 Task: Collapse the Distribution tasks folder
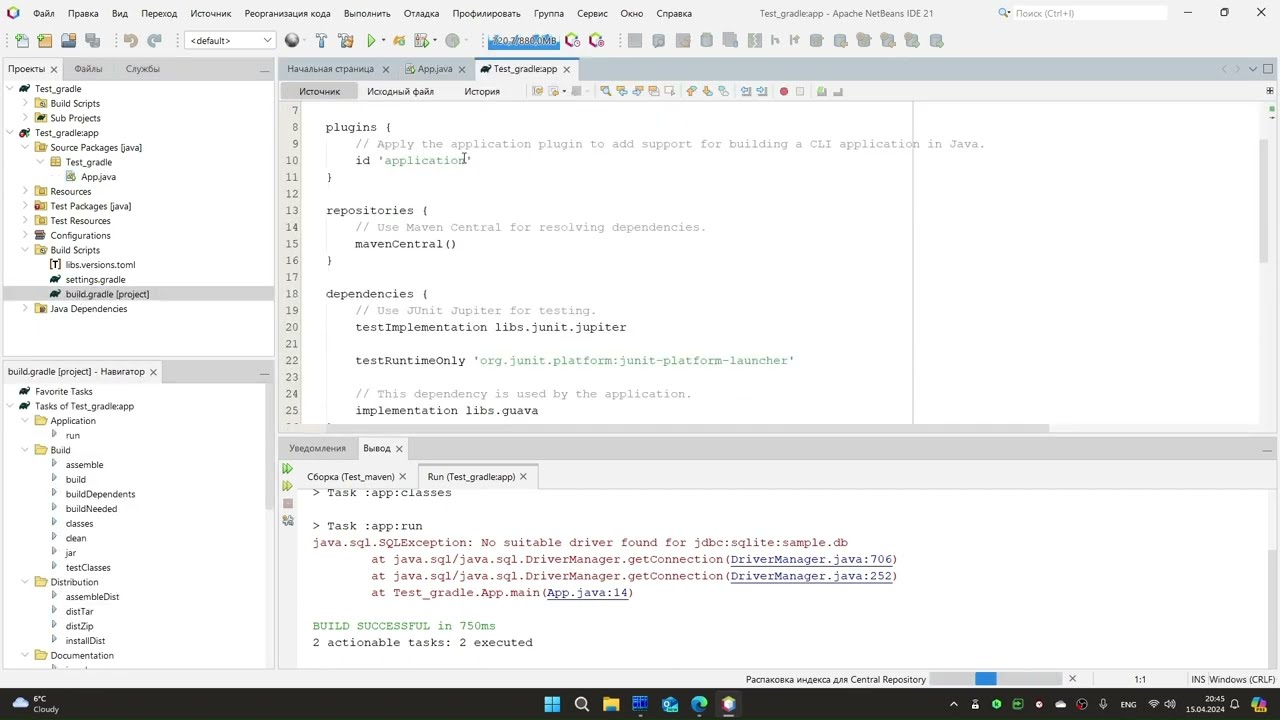(x=25, y=582)
